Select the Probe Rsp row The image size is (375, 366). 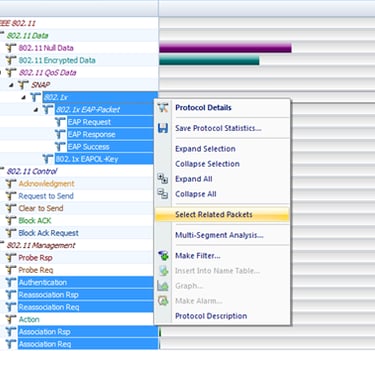(x=35, y=258)
